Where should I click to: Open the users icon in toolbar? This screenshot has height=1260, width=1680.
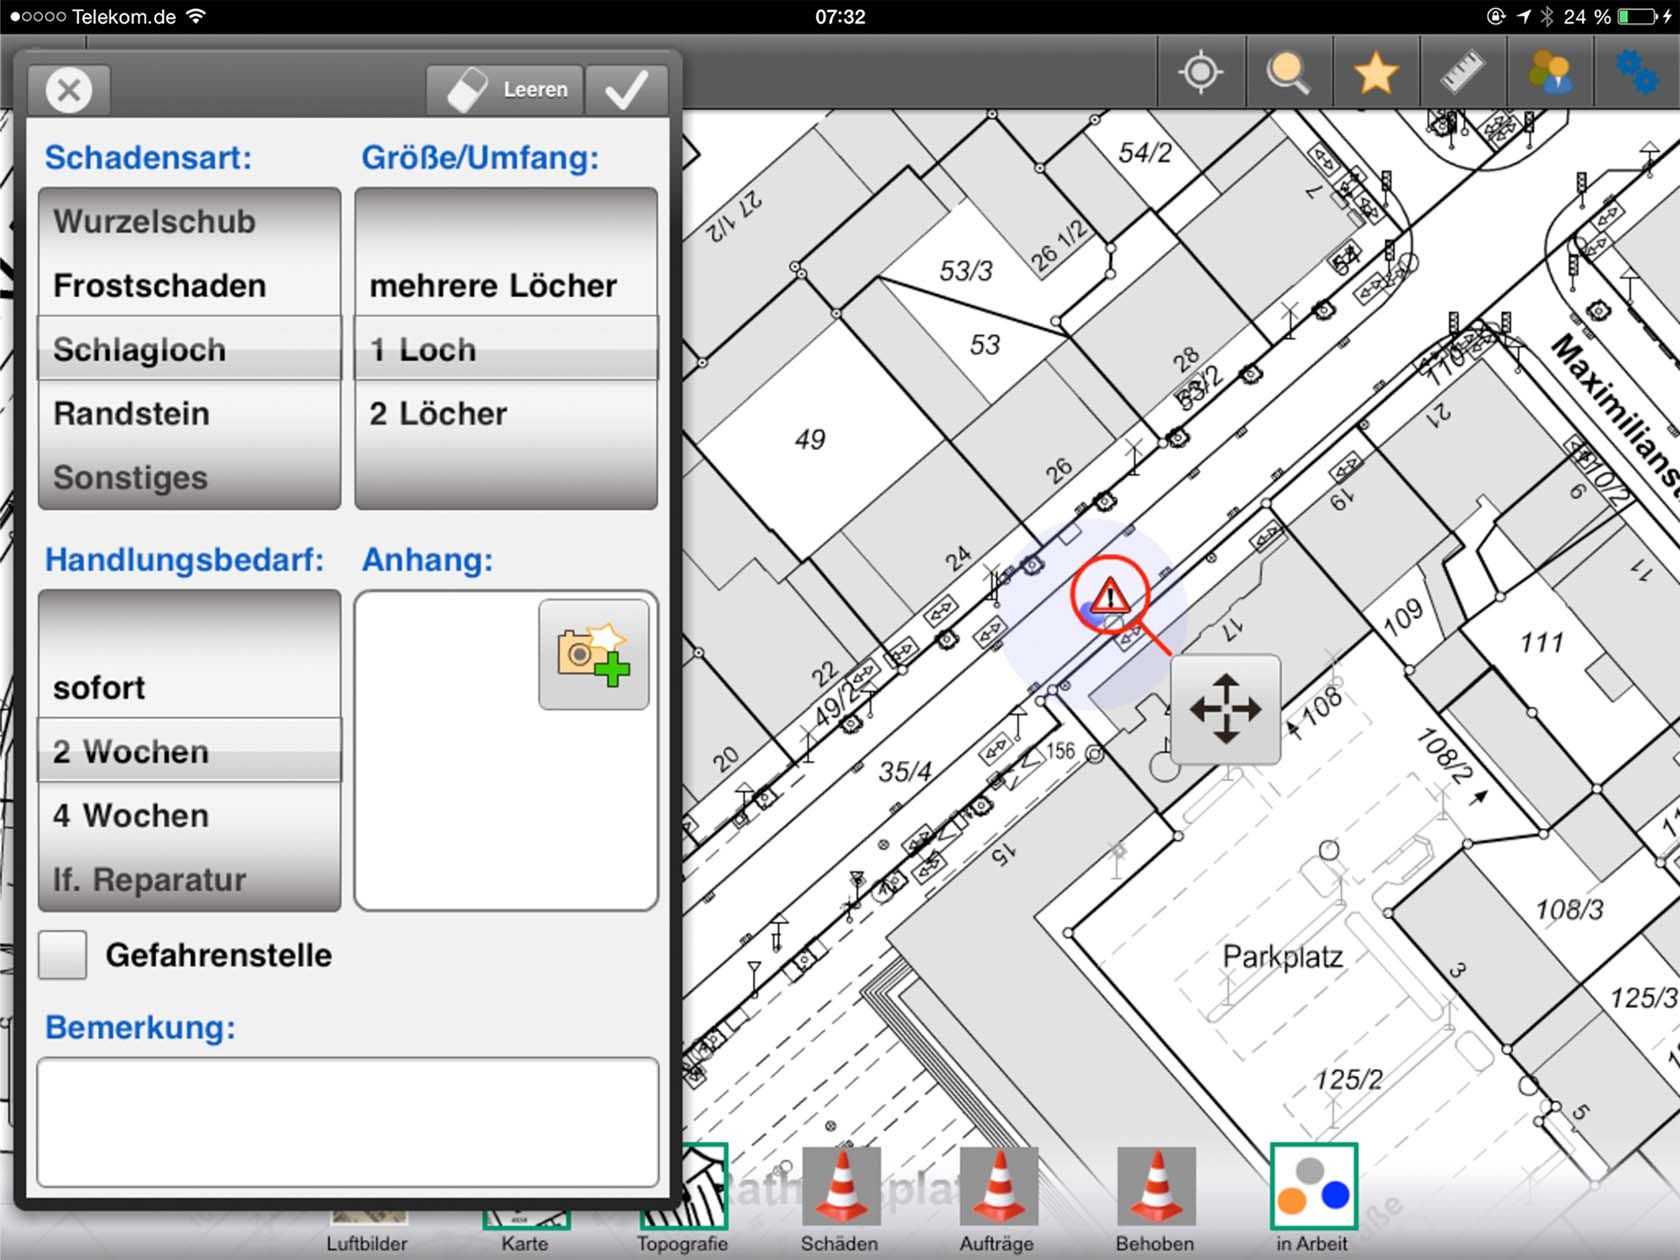coord(1550,73)
